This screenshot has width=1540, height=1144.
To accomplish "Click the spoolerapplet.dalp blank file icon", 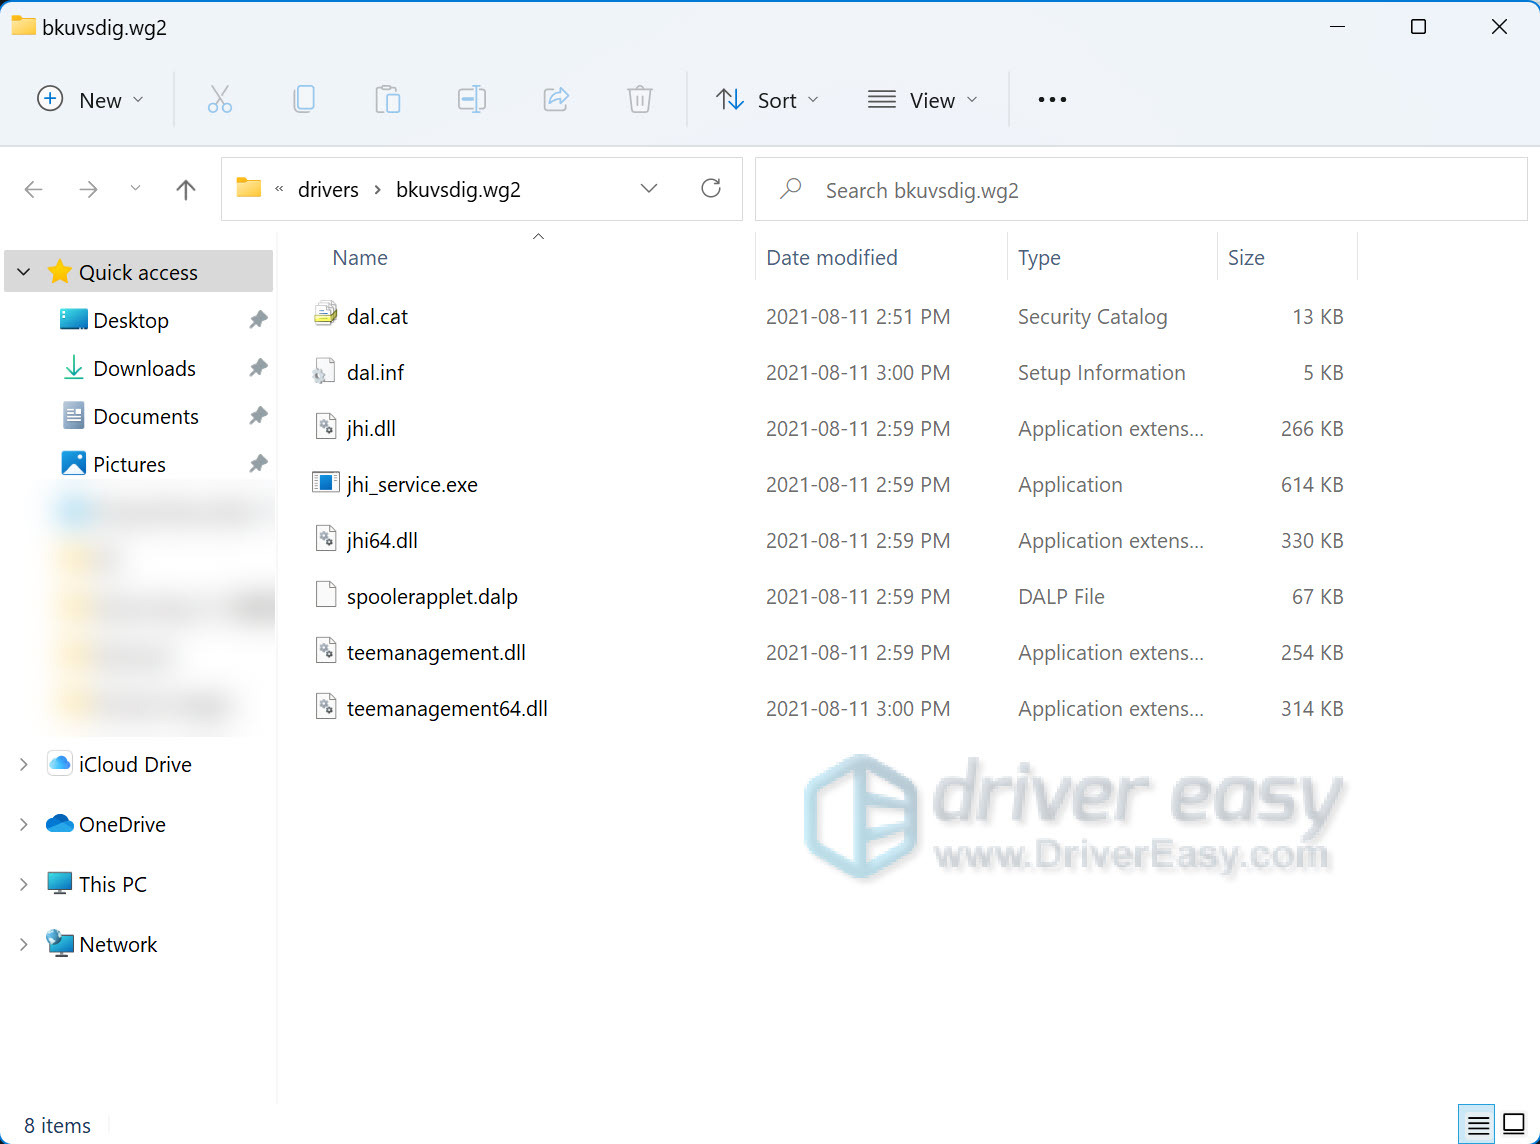I will [325, 595].
